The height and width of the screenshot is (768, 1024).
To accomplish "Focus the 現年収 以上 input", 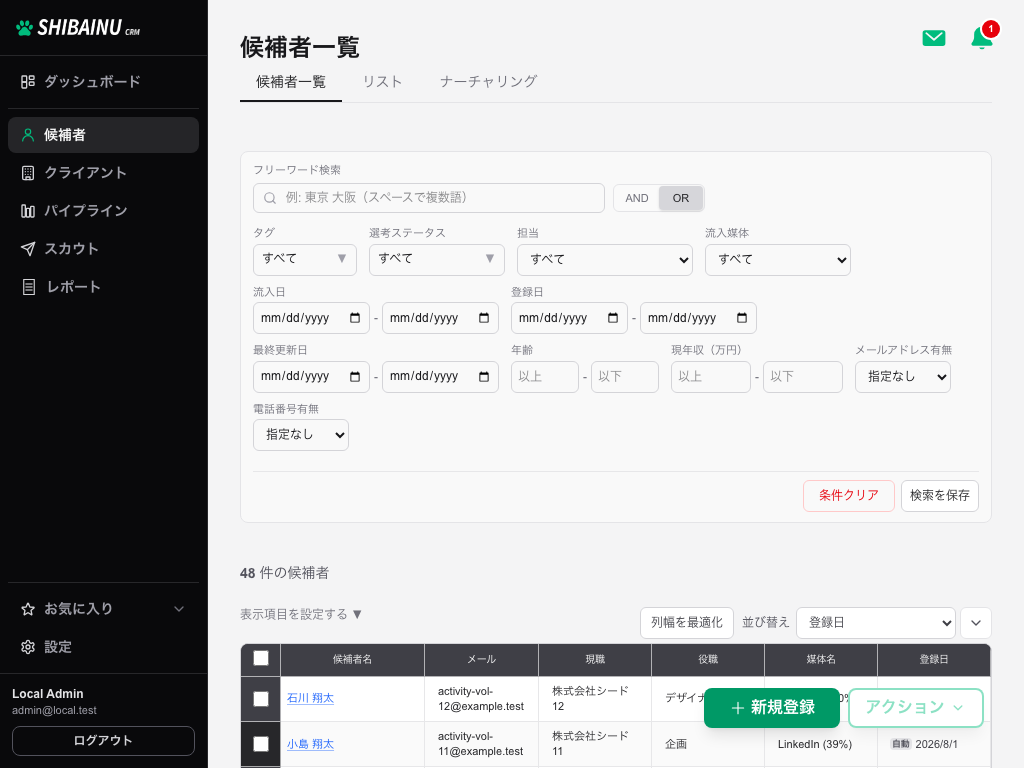I will click(711, 377).
